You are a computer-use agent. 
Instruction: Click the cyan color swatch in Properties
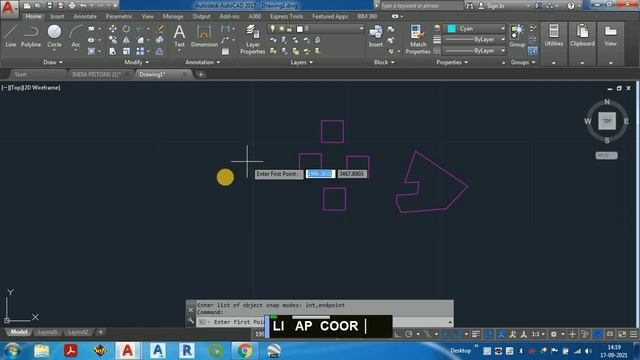click(451, 29)
